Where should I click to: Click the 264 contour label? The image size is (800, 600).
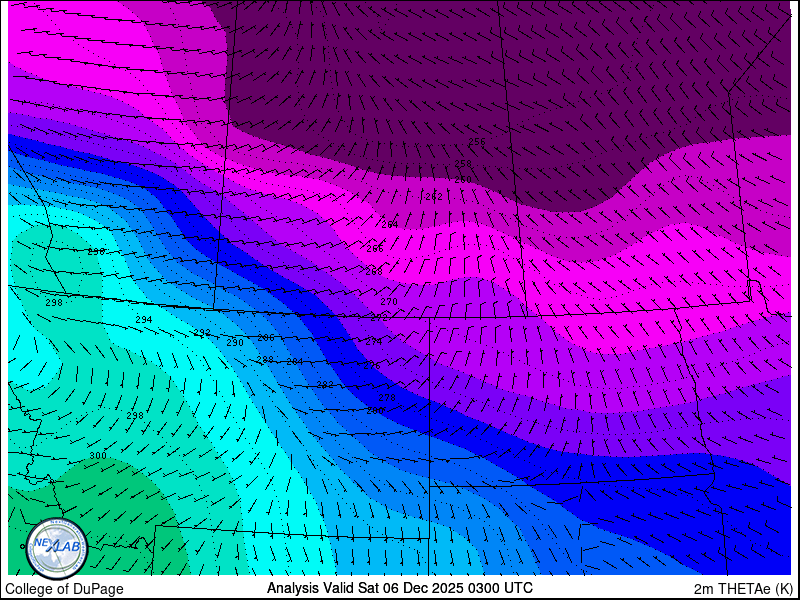pyautogui.click(x=390, y=224)
